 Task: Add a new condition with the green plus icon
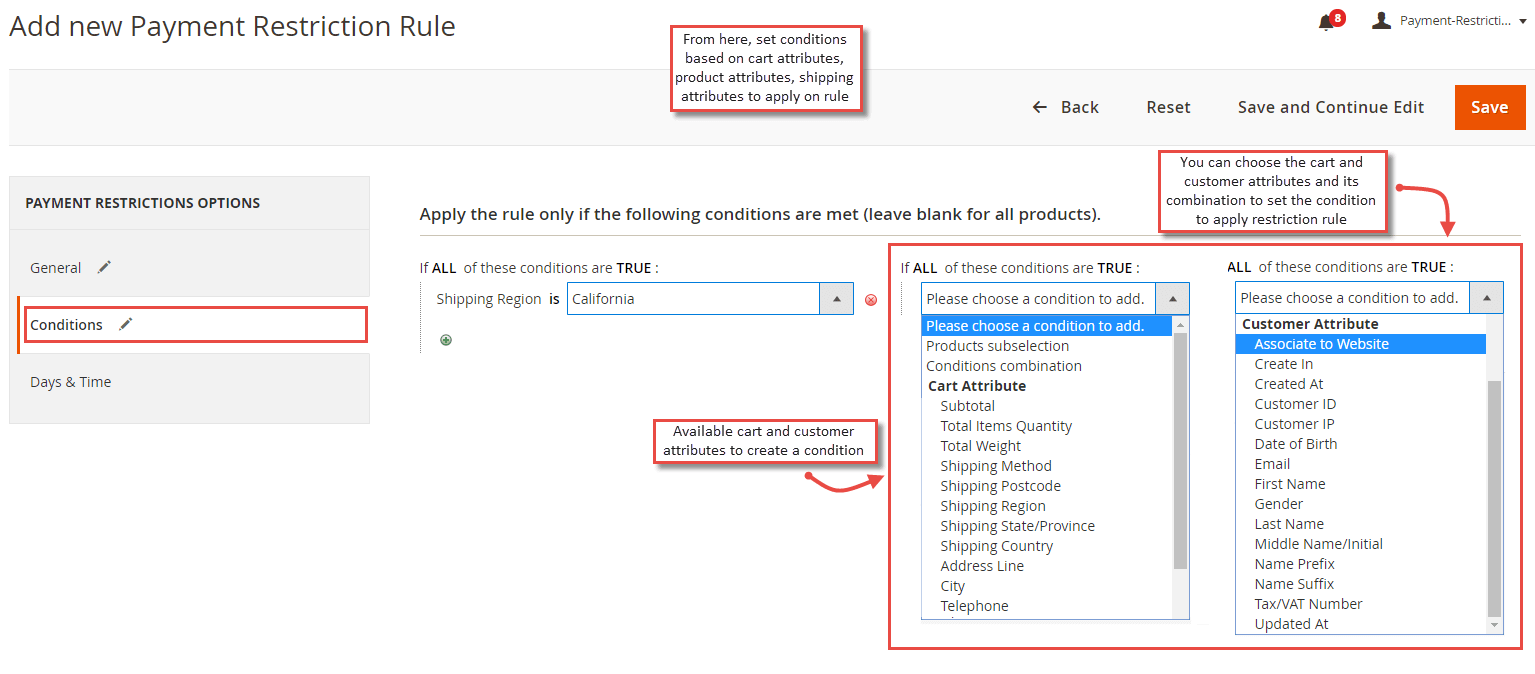click(445, 340)
